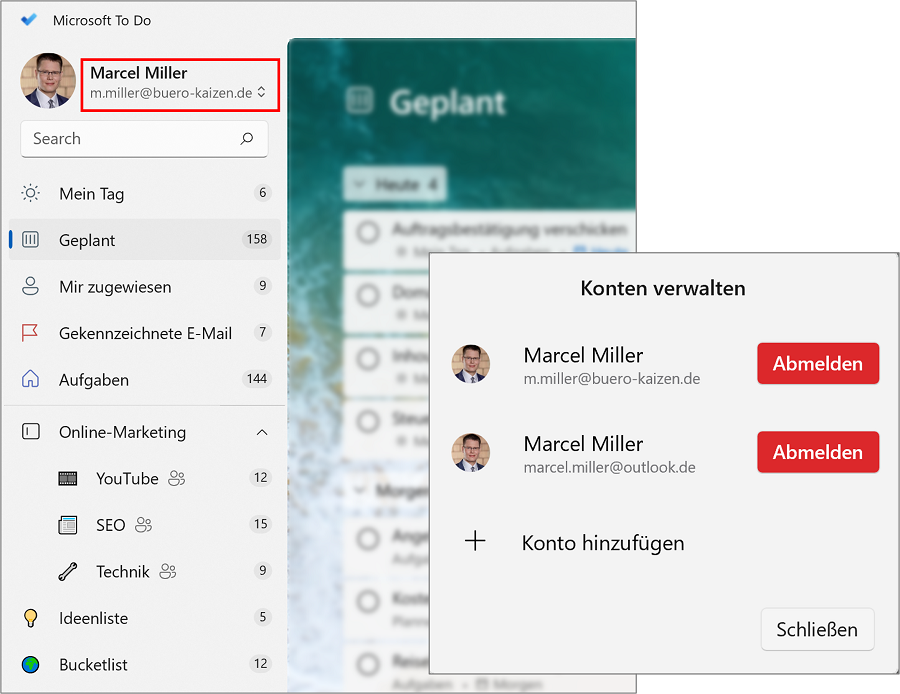The width and height of the screenshot is (900, 694).
Task: Click the home icon of Aufgaben
Action: [30, 379]
